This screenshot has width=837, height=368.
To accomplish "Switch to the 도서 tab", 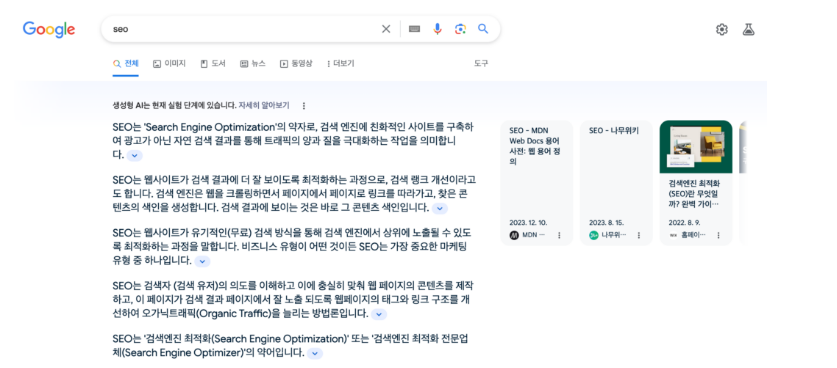I will 213,64.
